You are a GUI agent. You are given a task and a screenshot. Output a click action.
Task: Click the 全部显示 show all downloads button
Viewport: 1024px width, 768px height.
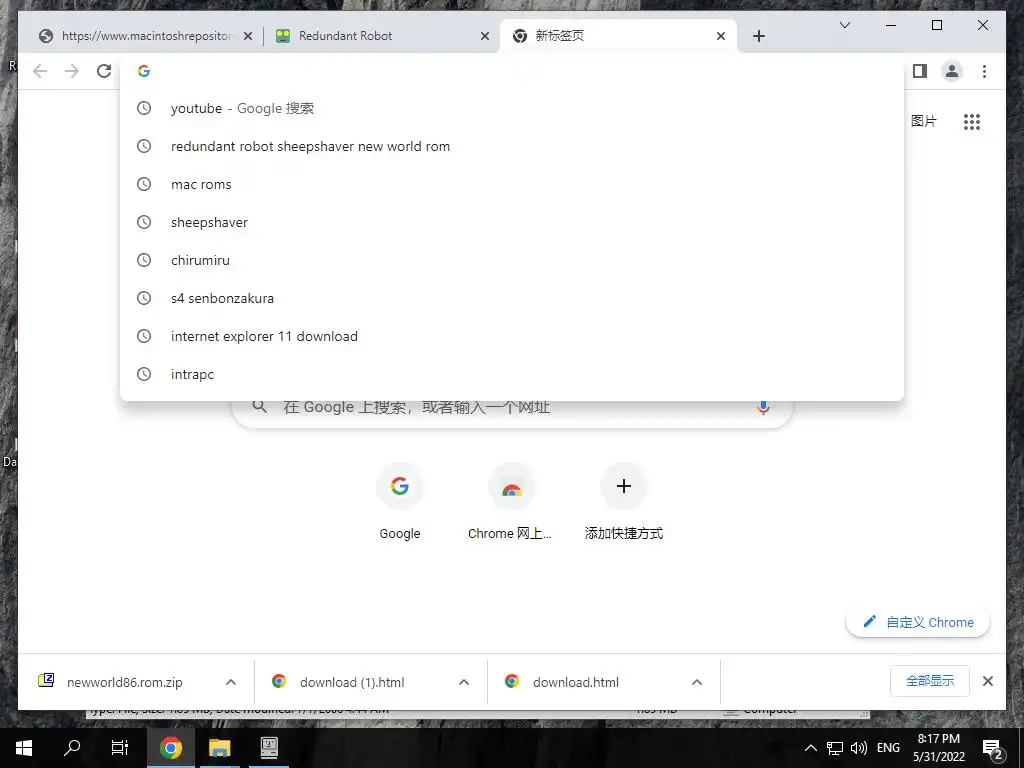(929, 681)
